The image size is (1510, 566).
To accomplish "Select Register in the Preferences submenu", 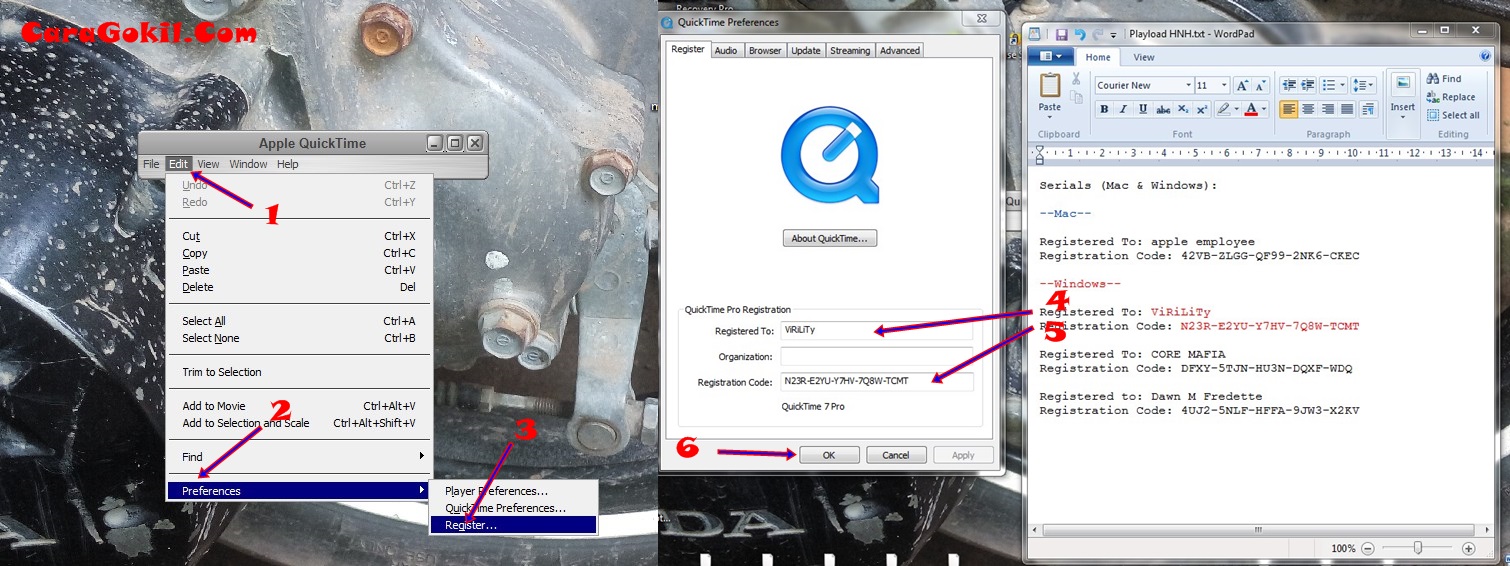I will tap(513, 525).
